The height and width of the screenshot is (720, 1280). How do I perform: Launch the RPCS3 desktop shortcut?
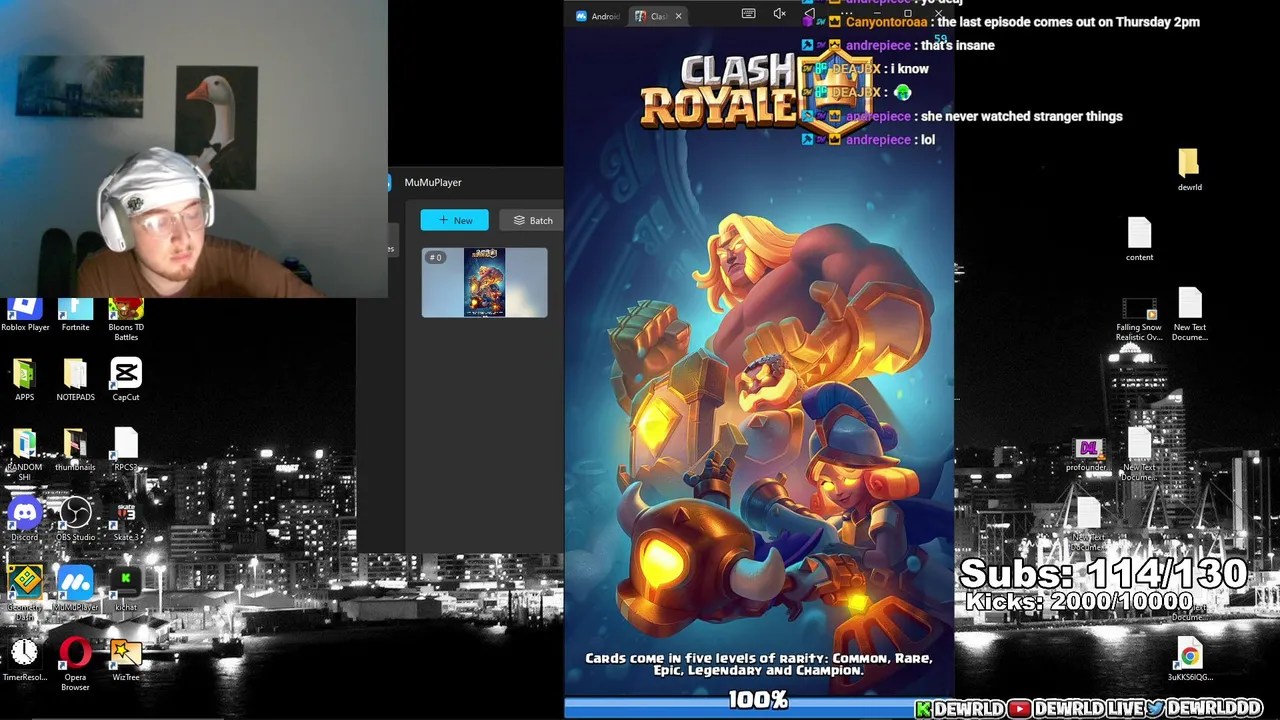click(x=126, y=450)
